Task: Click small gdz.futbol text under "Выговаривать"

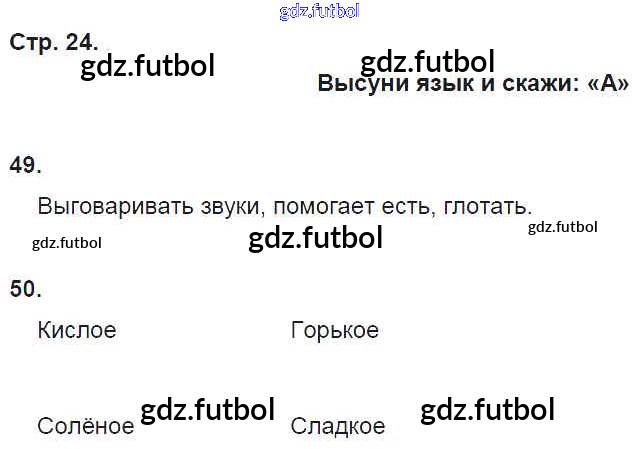Action: 67,242
